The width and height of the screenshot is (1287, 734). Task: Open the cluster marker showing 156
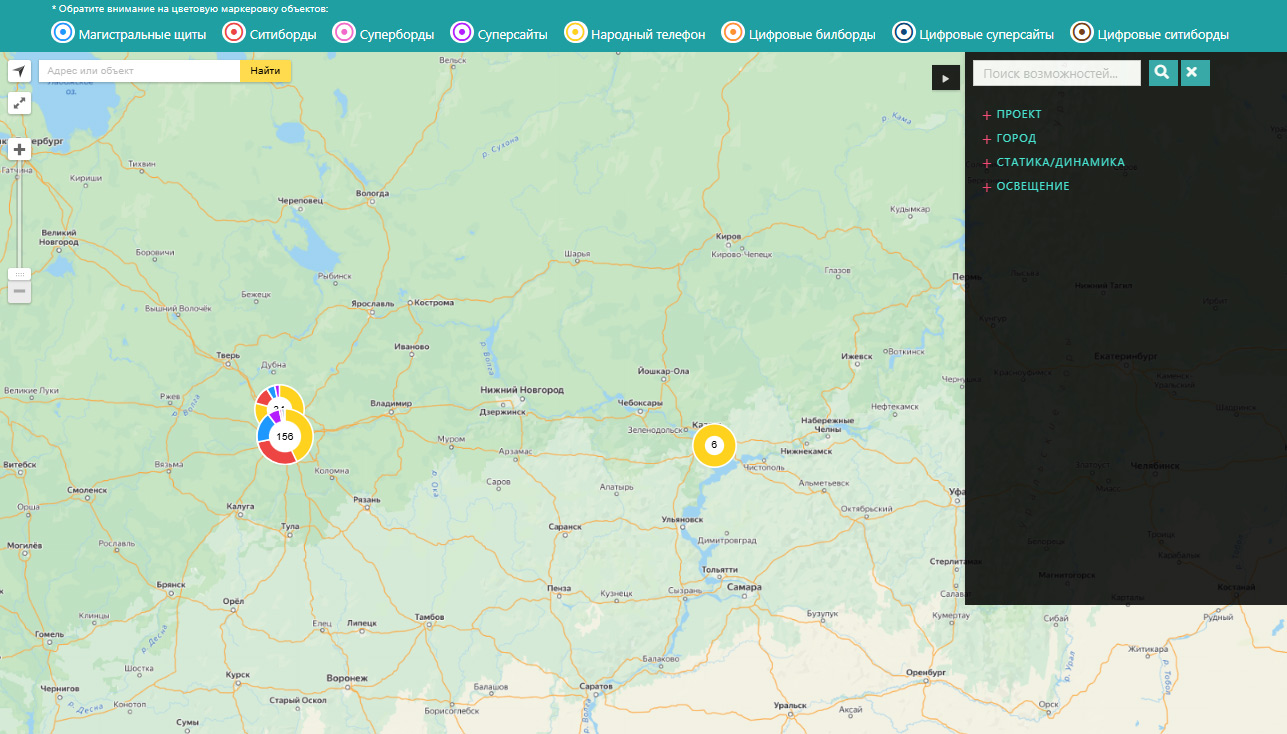285,437
